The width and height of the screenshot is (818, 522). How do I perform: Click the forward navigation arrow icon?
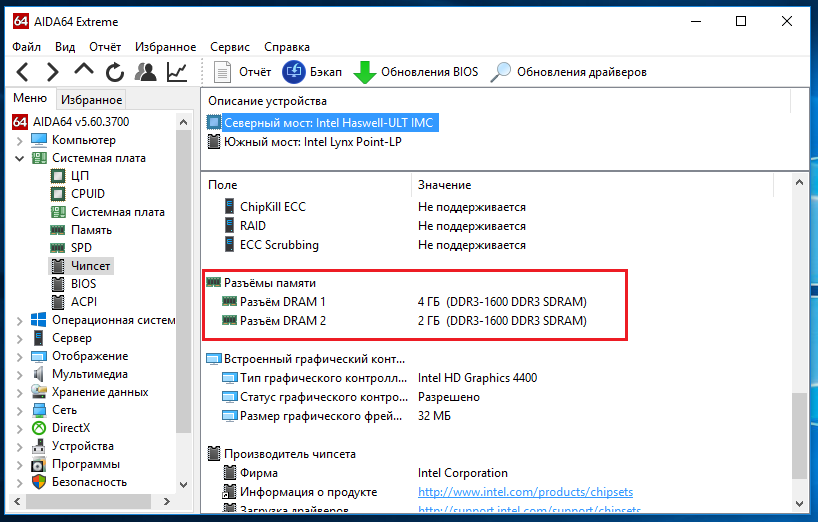tap(52, 72)
